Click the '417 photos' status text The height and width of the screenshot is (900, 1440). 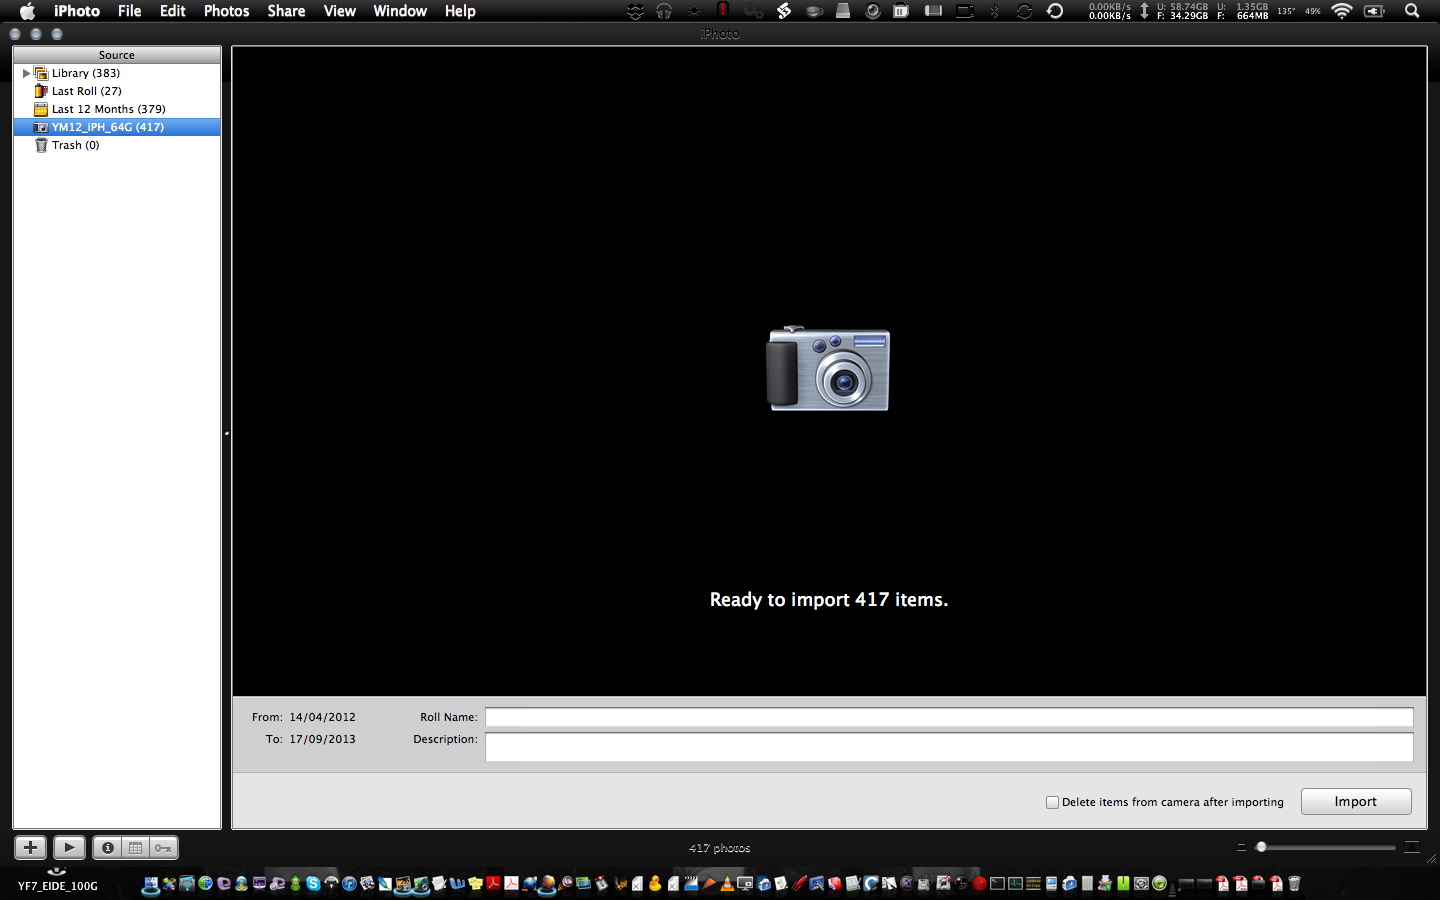tap(720, 848)
